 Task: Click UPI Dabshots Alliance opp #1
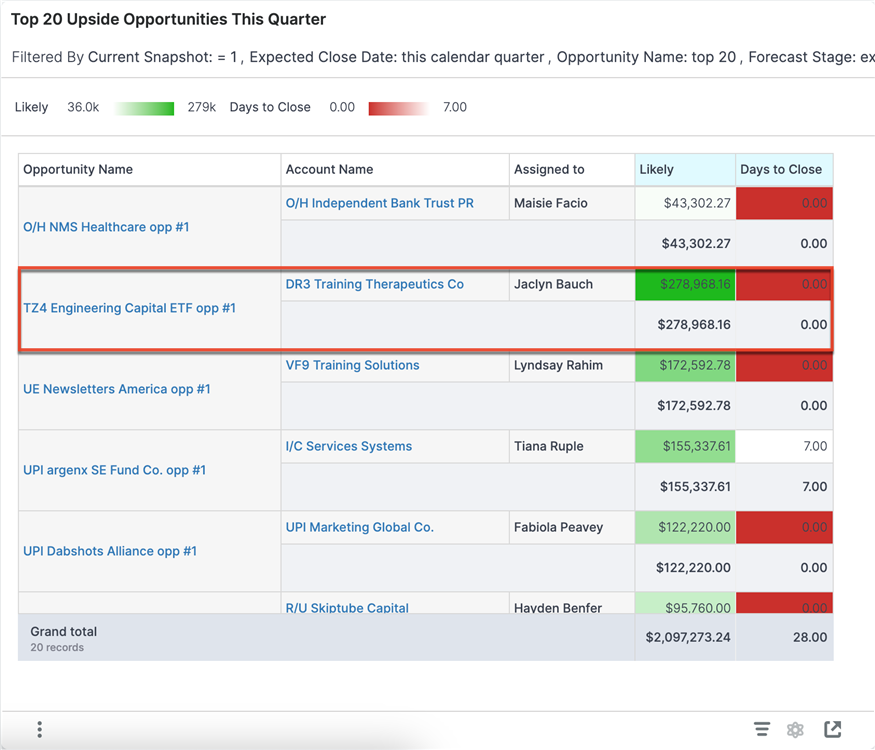coord(110,551)
